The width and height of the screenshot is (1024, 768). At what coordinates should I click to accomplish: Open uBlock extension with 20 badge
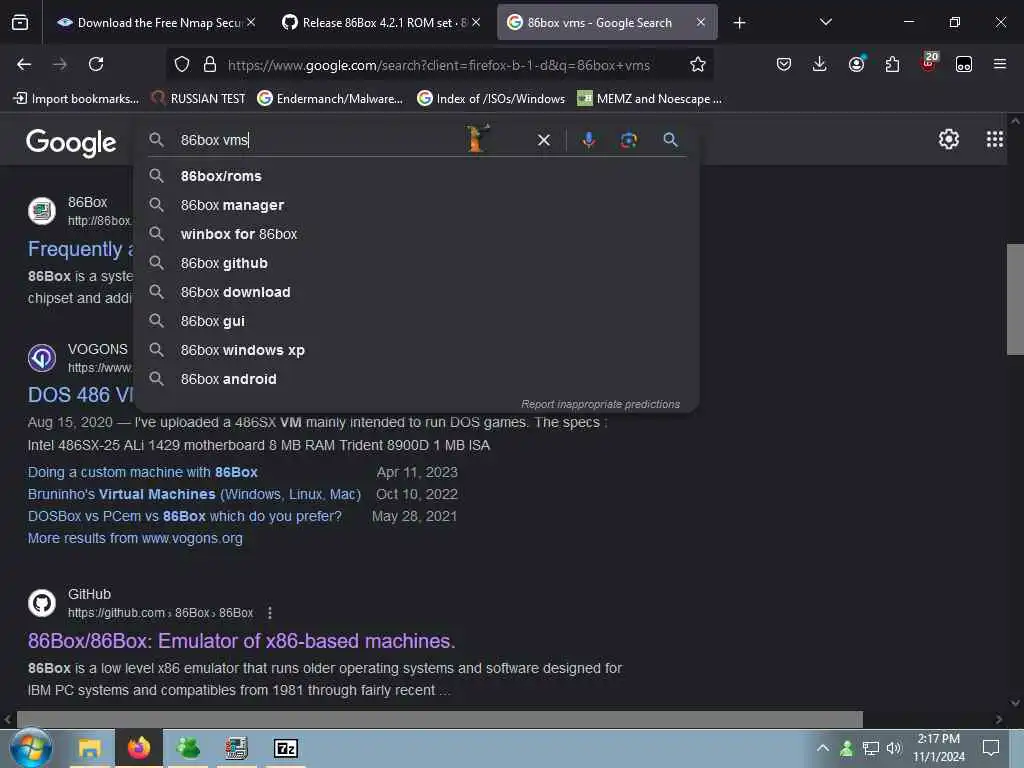[x=928, y=63]
